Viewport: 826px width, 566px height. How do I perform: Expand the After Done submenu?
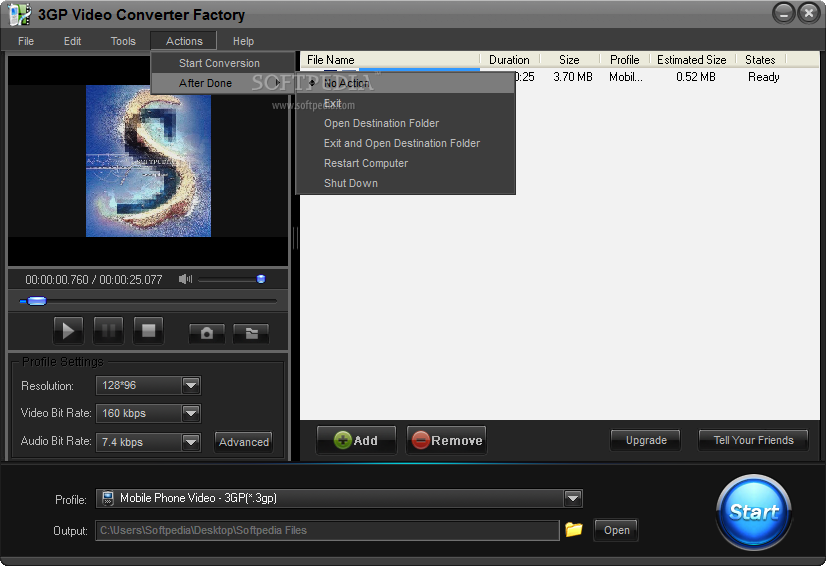click(x=223, y=83)
